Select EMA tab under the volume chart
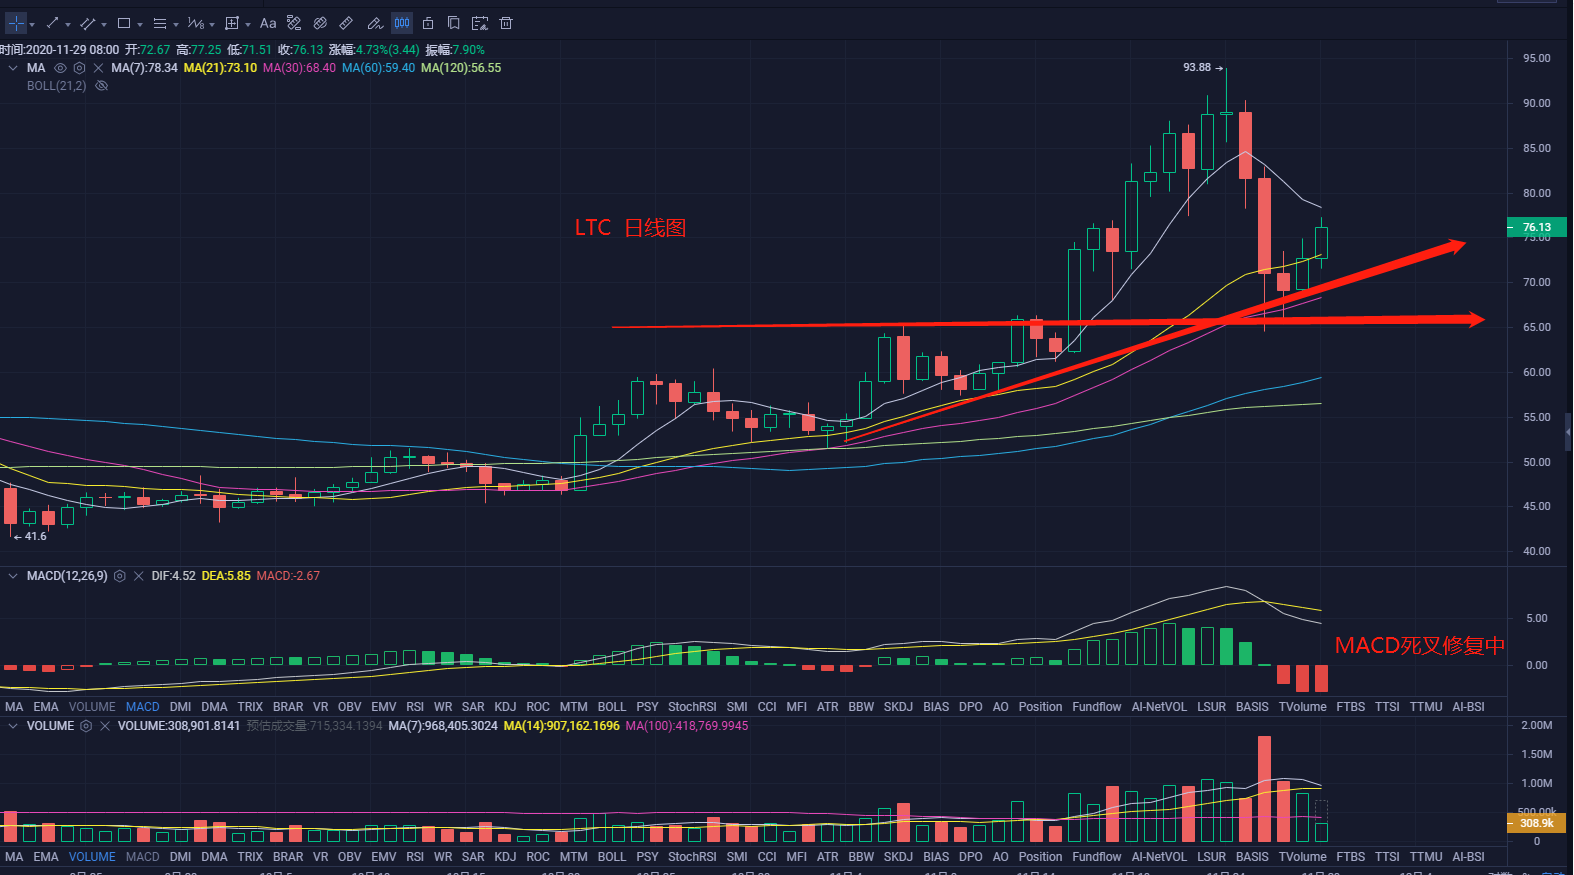Image resolution: width=1574 pixels, height=875 pixels. coord(46,857)
